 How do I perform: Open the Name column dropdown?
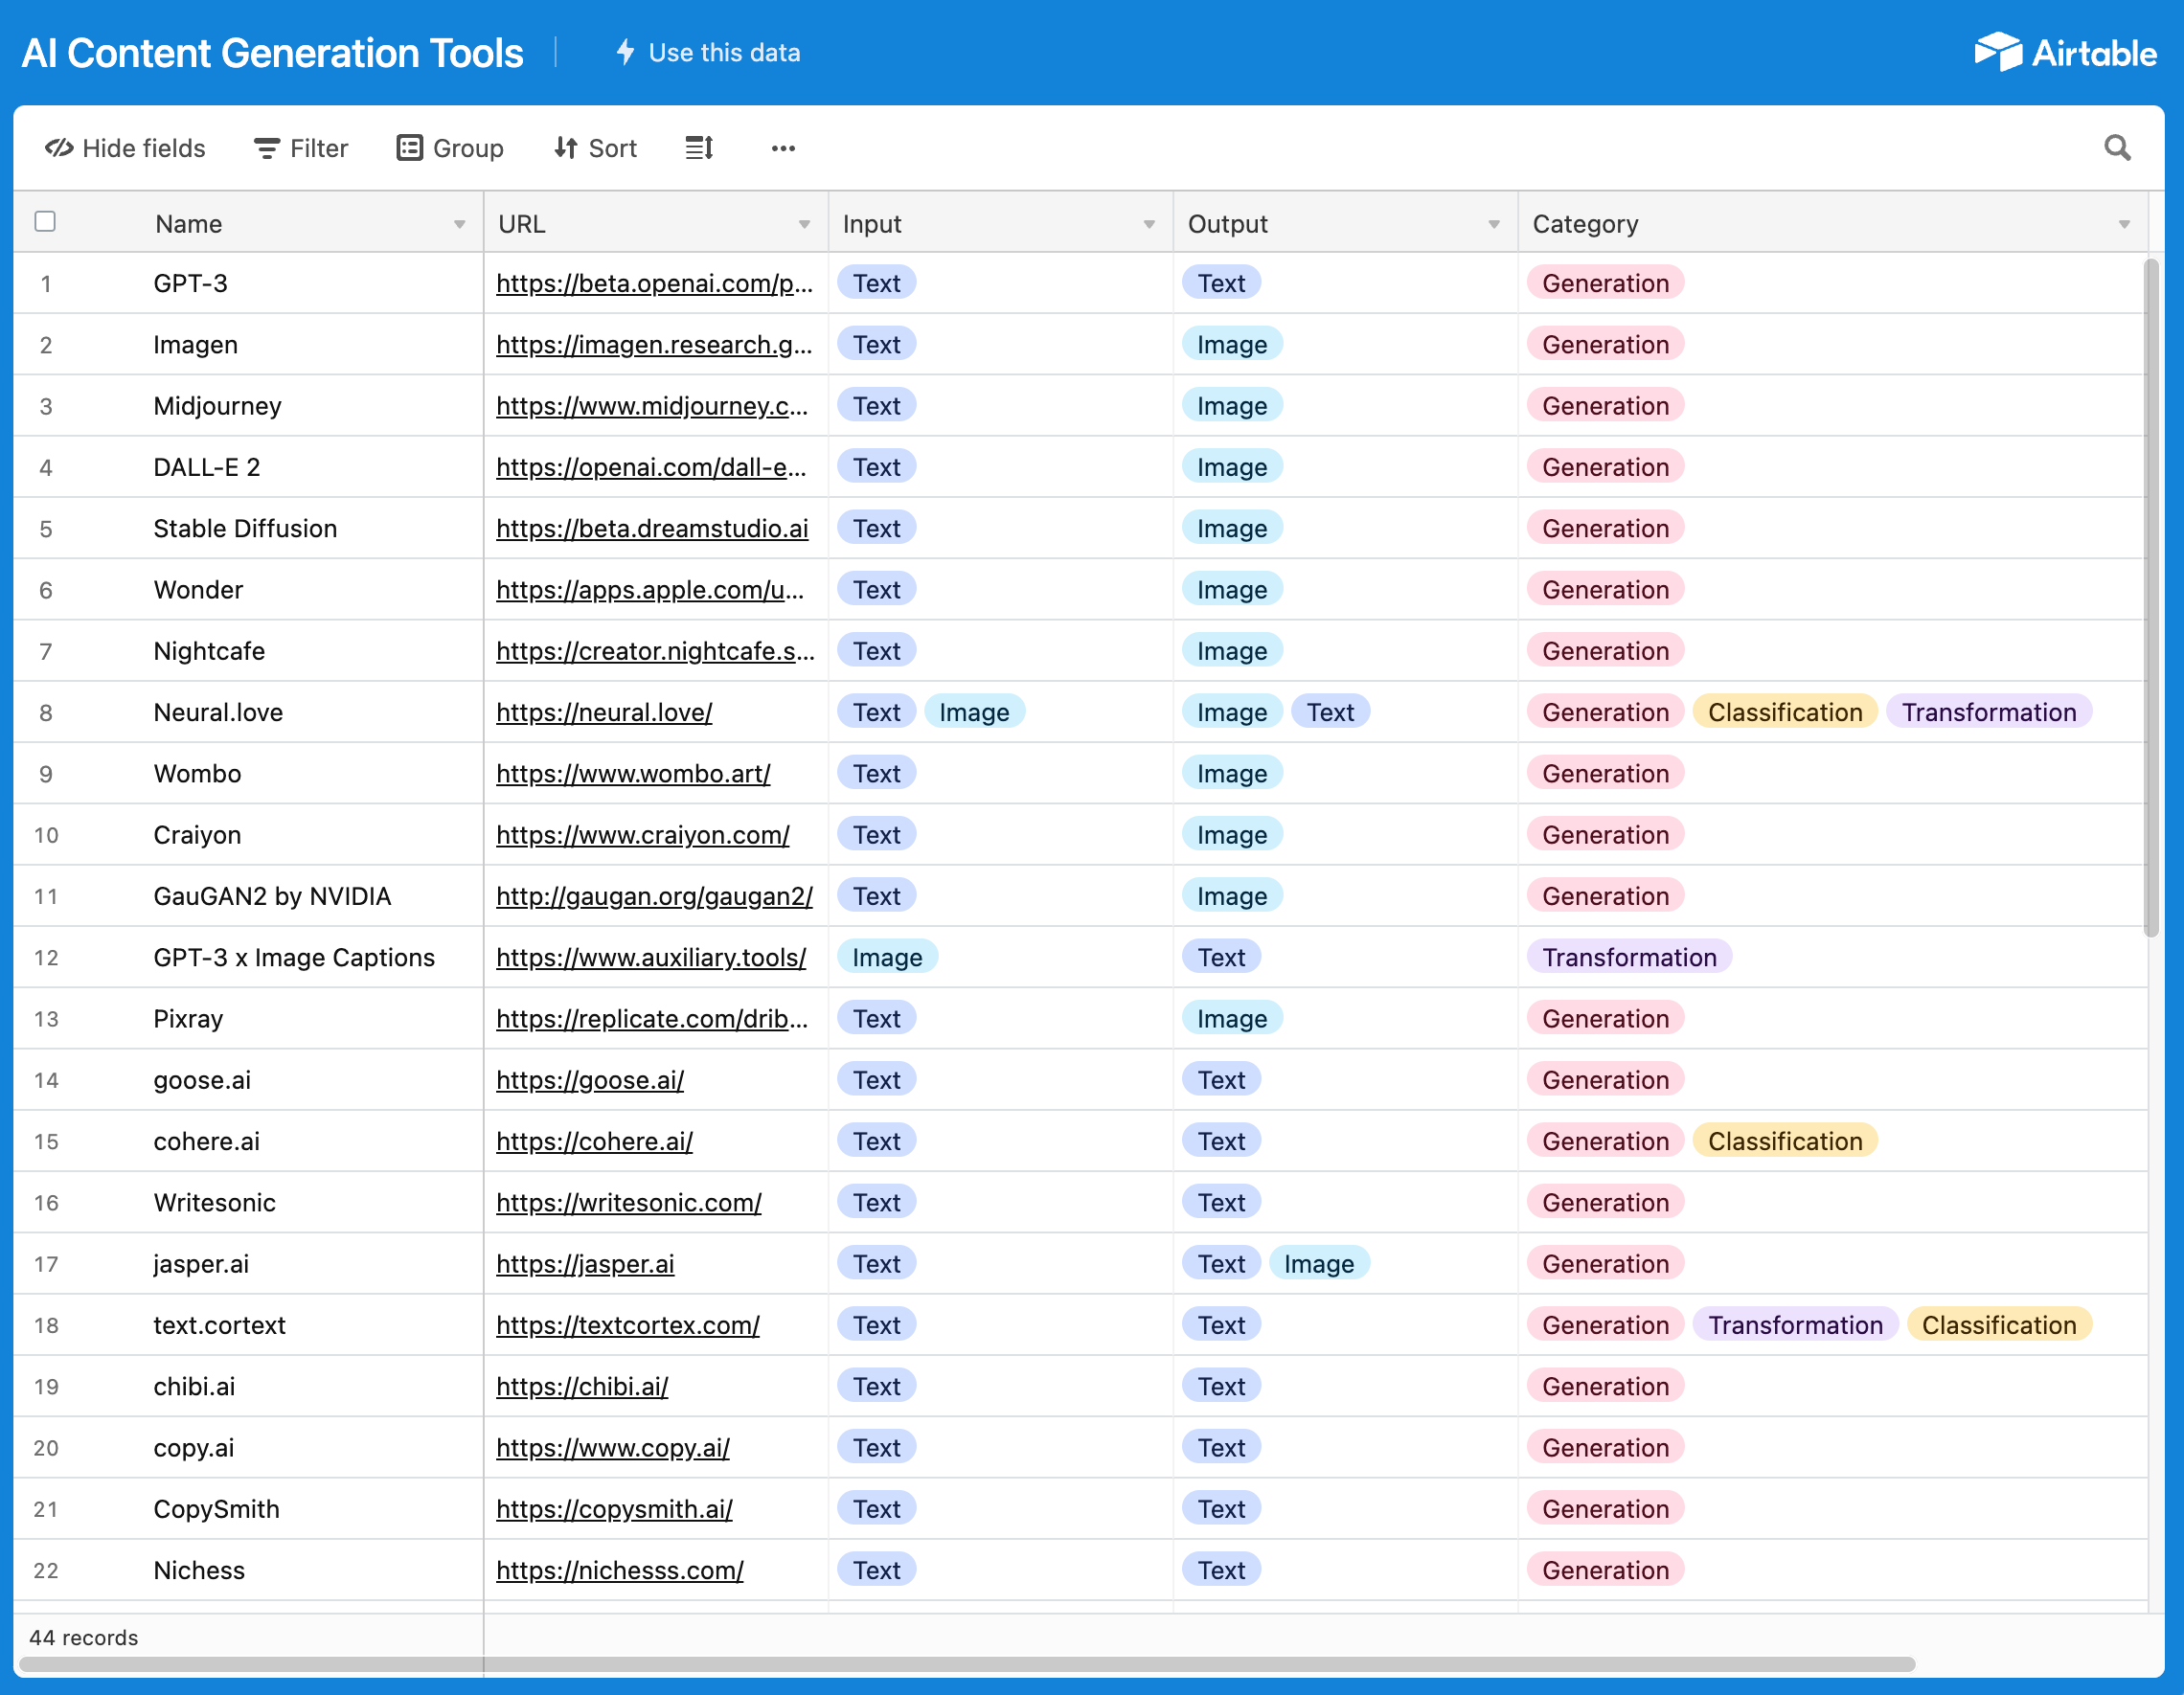460,223
